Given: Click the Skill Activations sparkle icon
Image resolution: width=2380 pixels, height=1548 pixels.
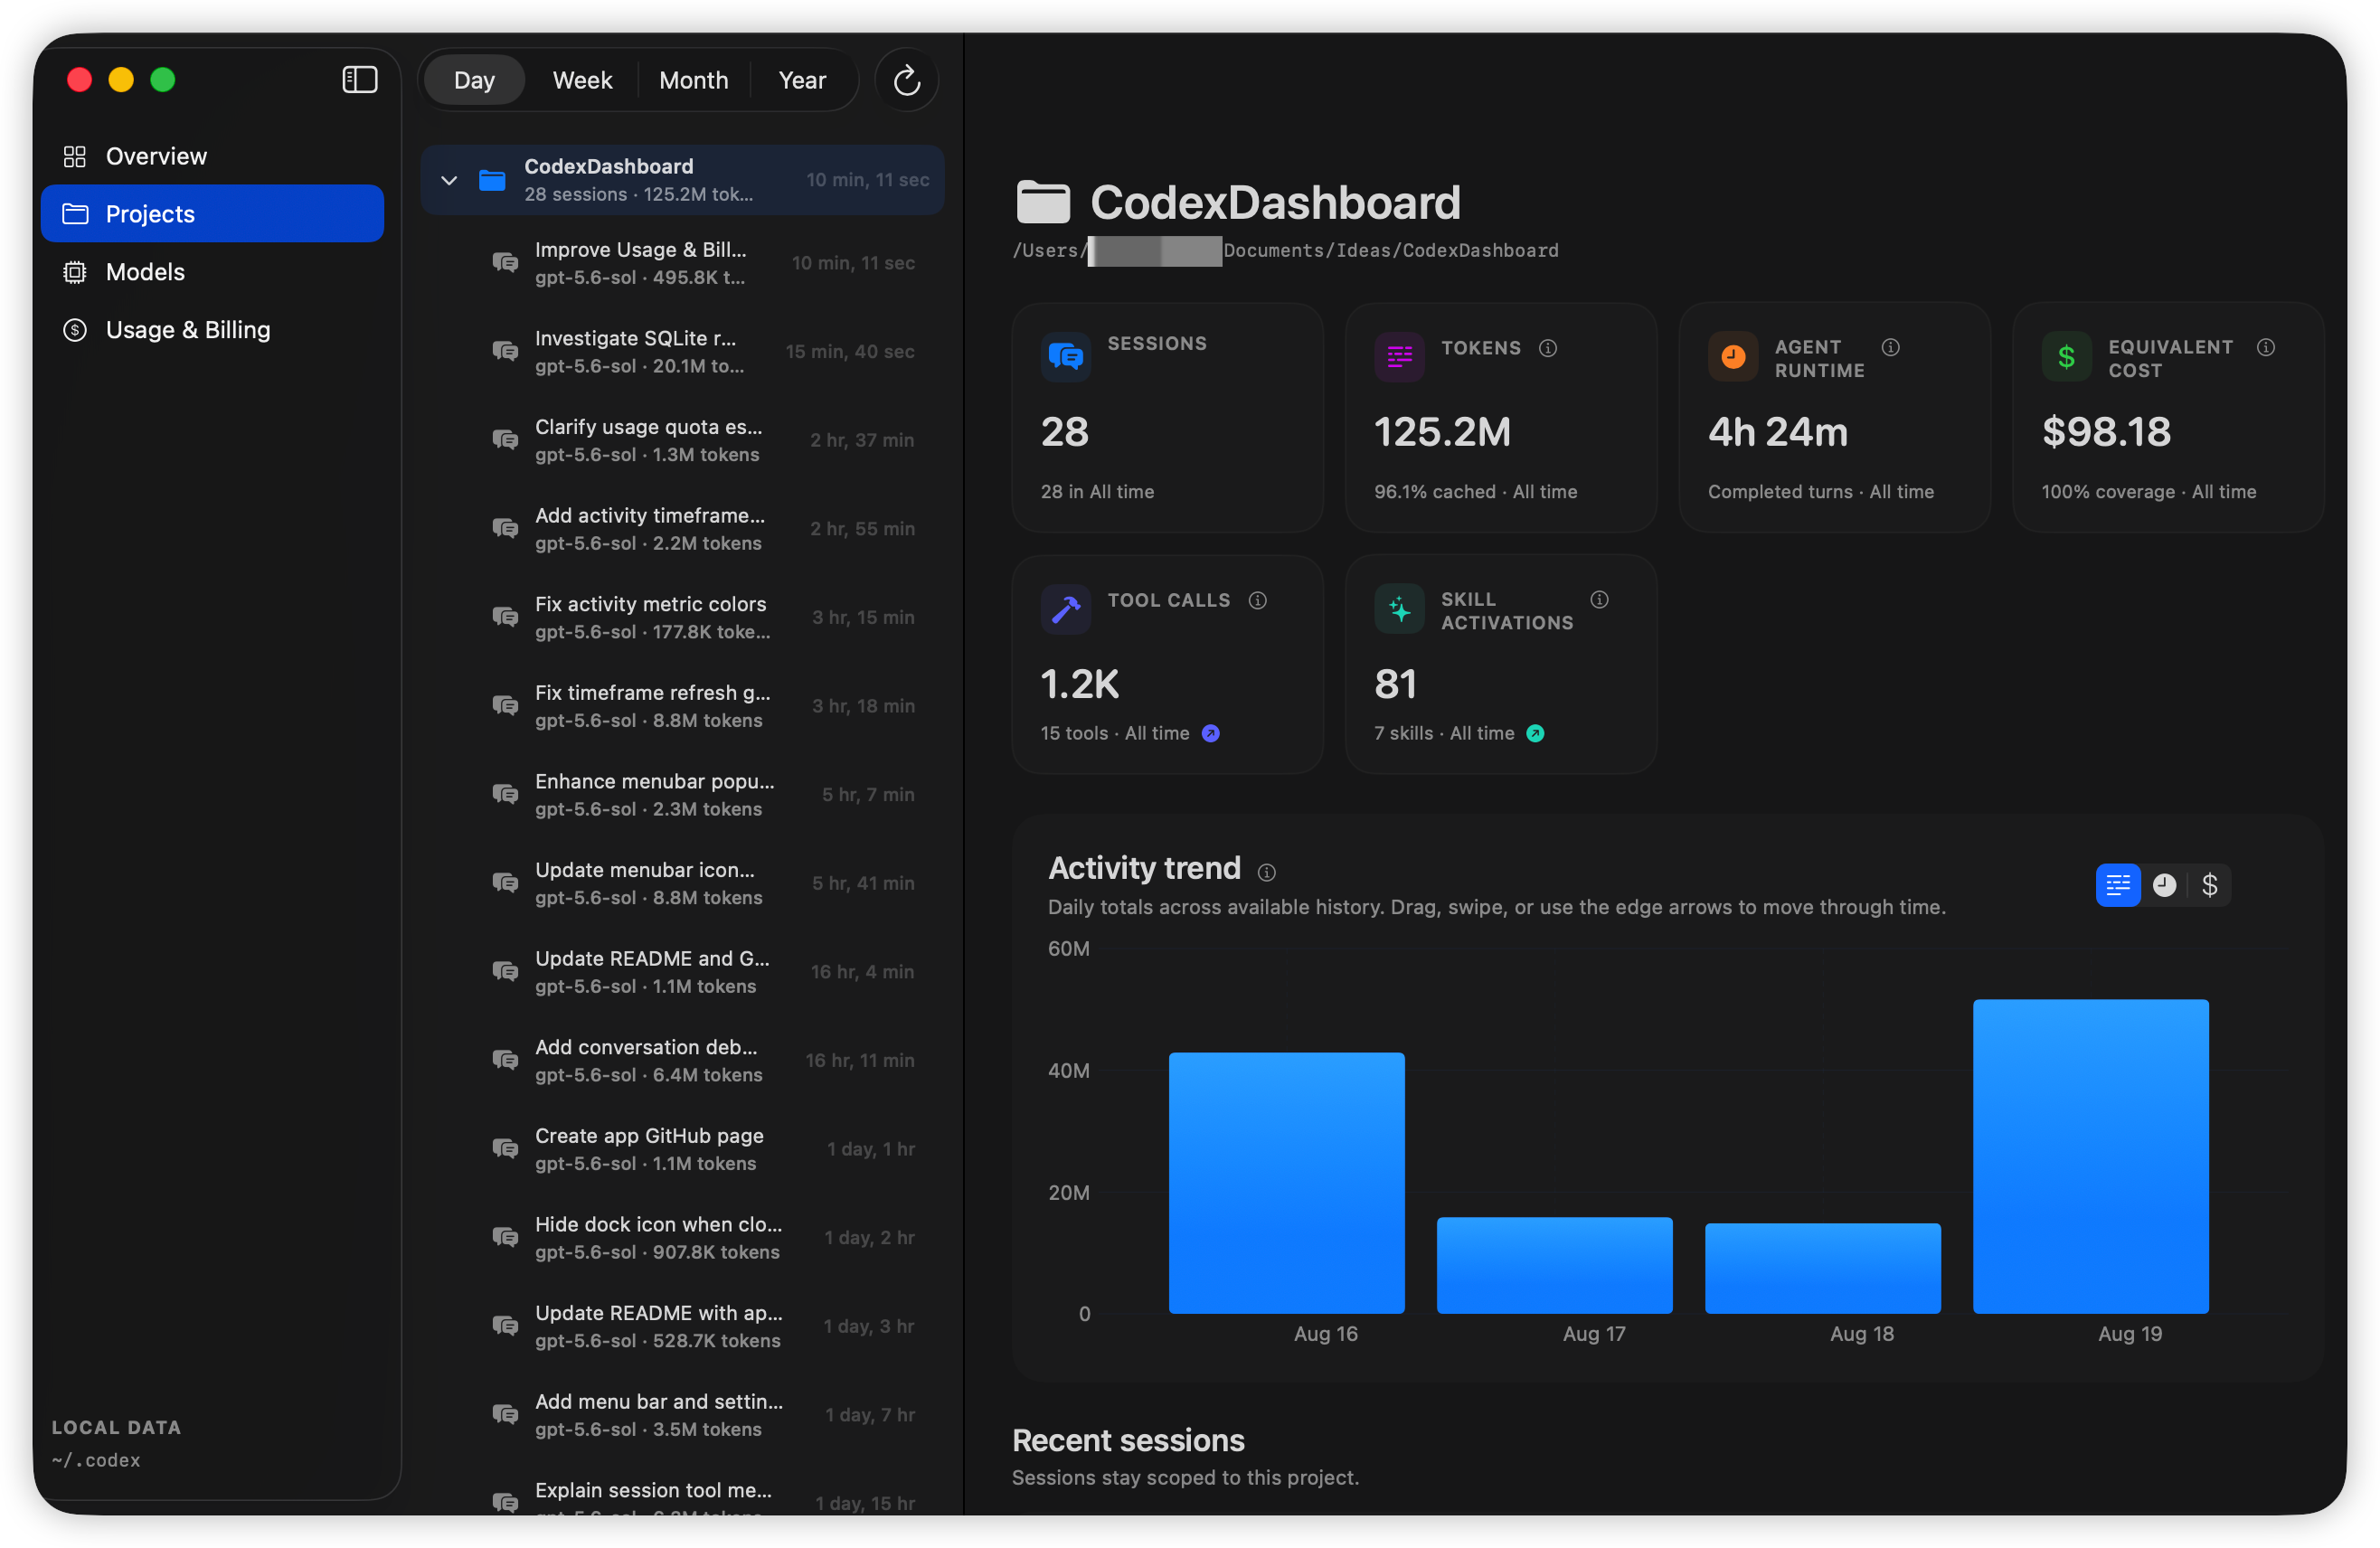Looking at the screenshot, I should point(1399,609).
